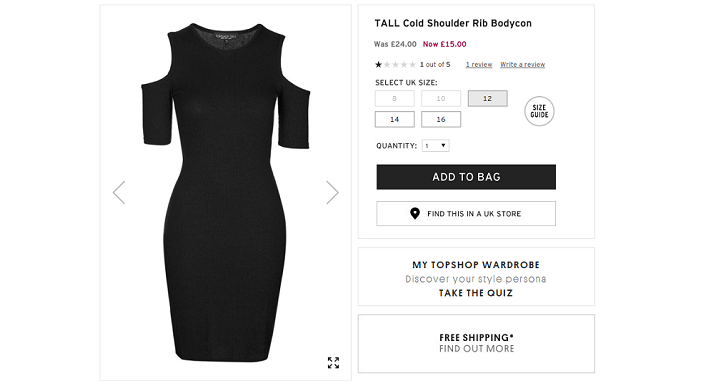This screenshot has height=382, width=702.
Task: Select UK size 16
Action: [441, 120]
